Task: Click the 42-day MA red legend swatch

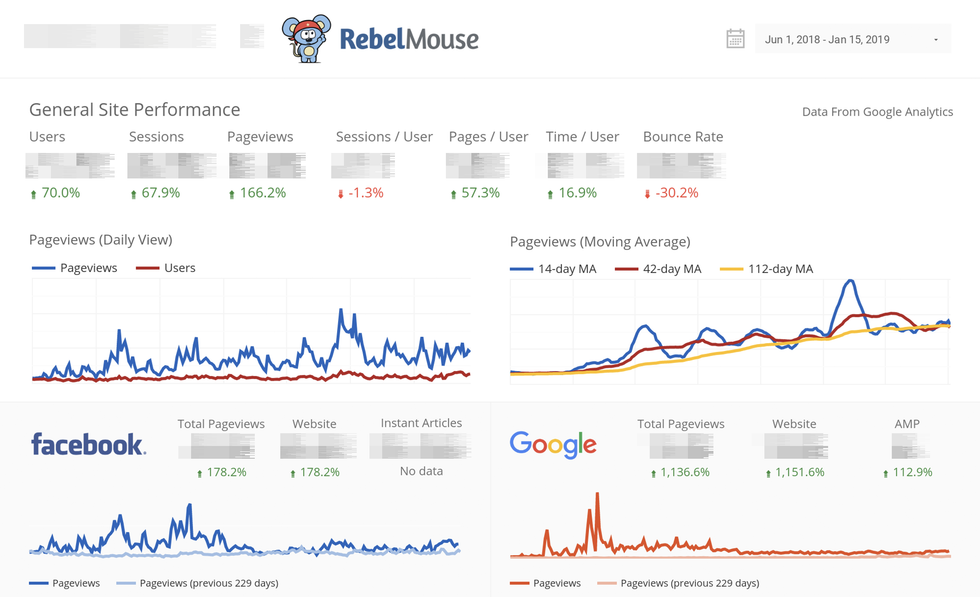Action: (x=626, y=269)
